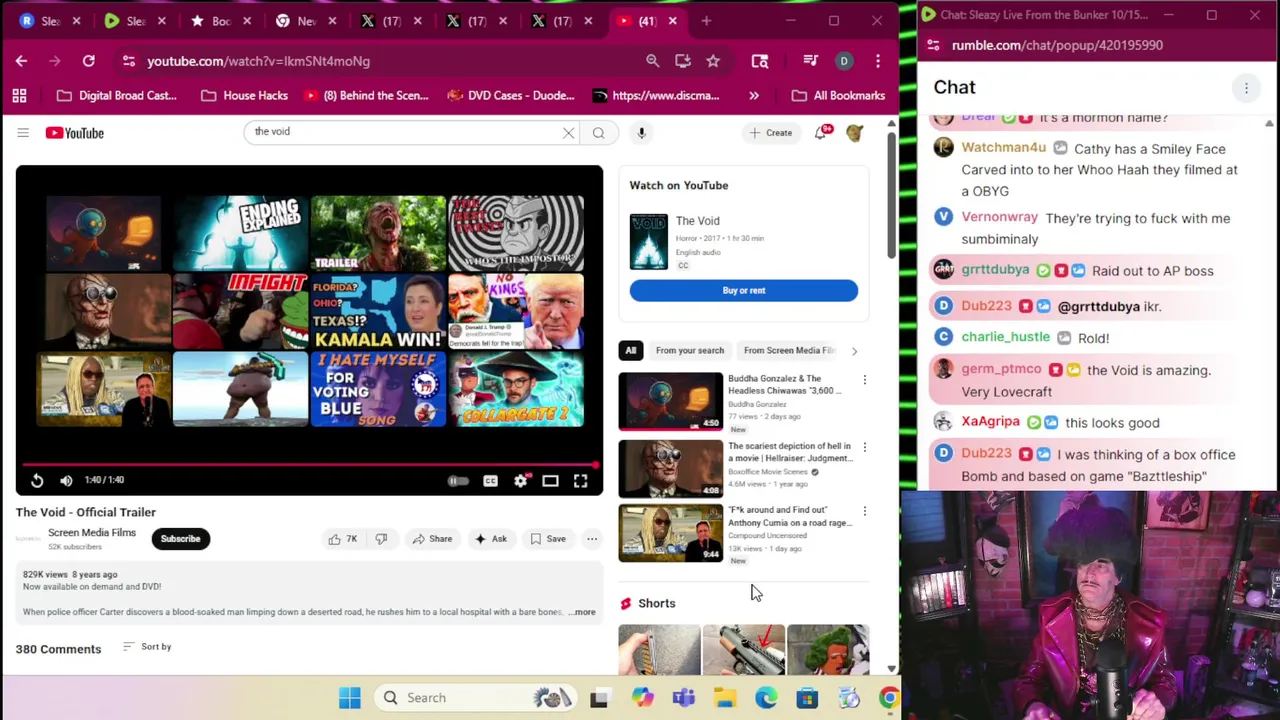This screenshot has height=720, width=1280.
Task: Open the comments Sort by menu
Action: tap(147, 647)
